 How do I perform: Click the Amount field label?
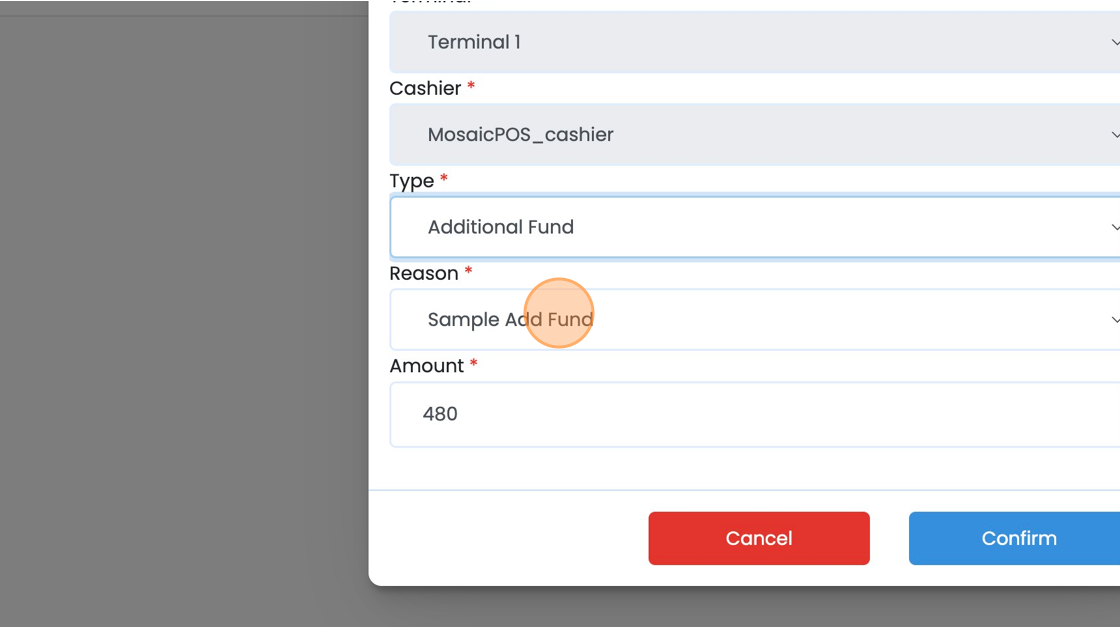point(426,366)
